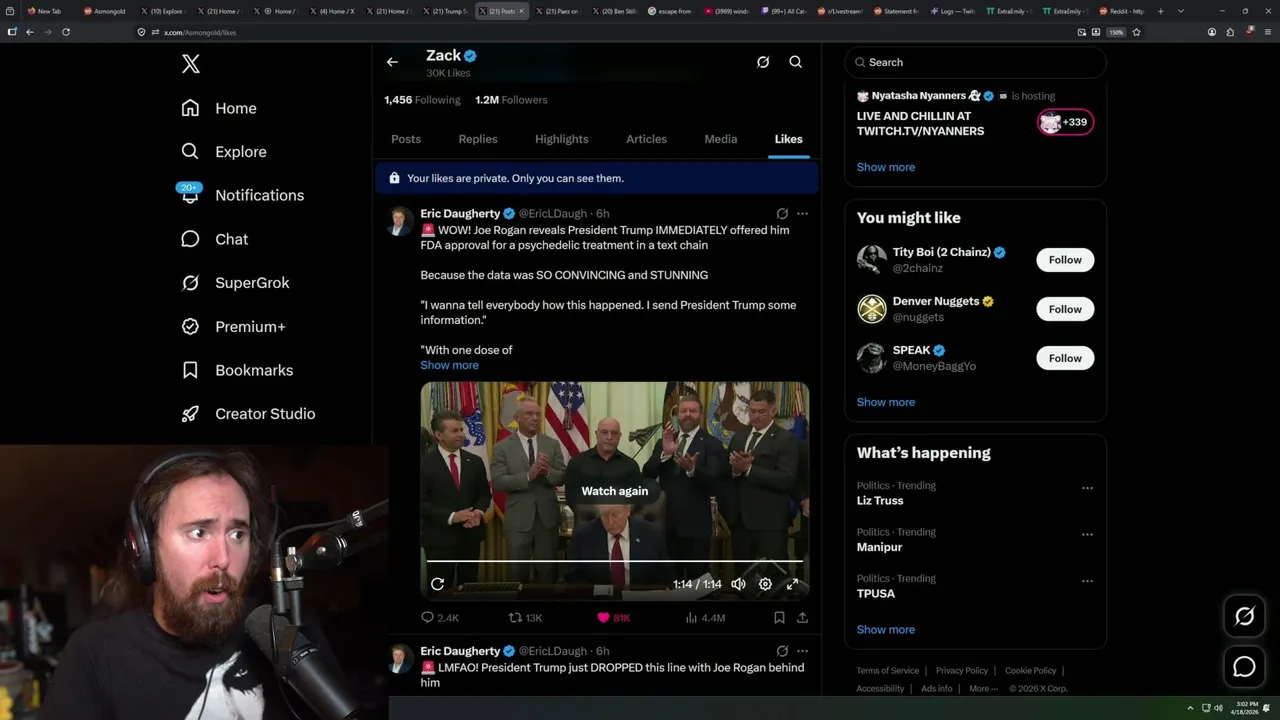Viewport: 1280px width, 720px height.
Task: Switch to the Posts tab
Action: (x=406, y=139)
